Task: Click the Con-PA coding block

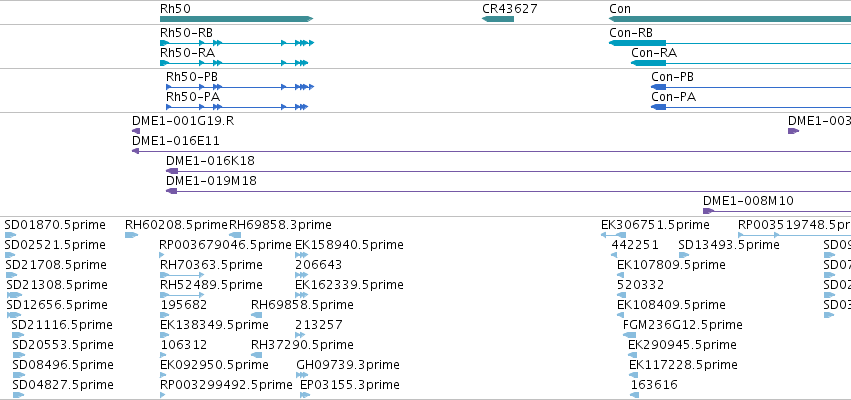Action: pyautogui.click(x=659, y=107)
